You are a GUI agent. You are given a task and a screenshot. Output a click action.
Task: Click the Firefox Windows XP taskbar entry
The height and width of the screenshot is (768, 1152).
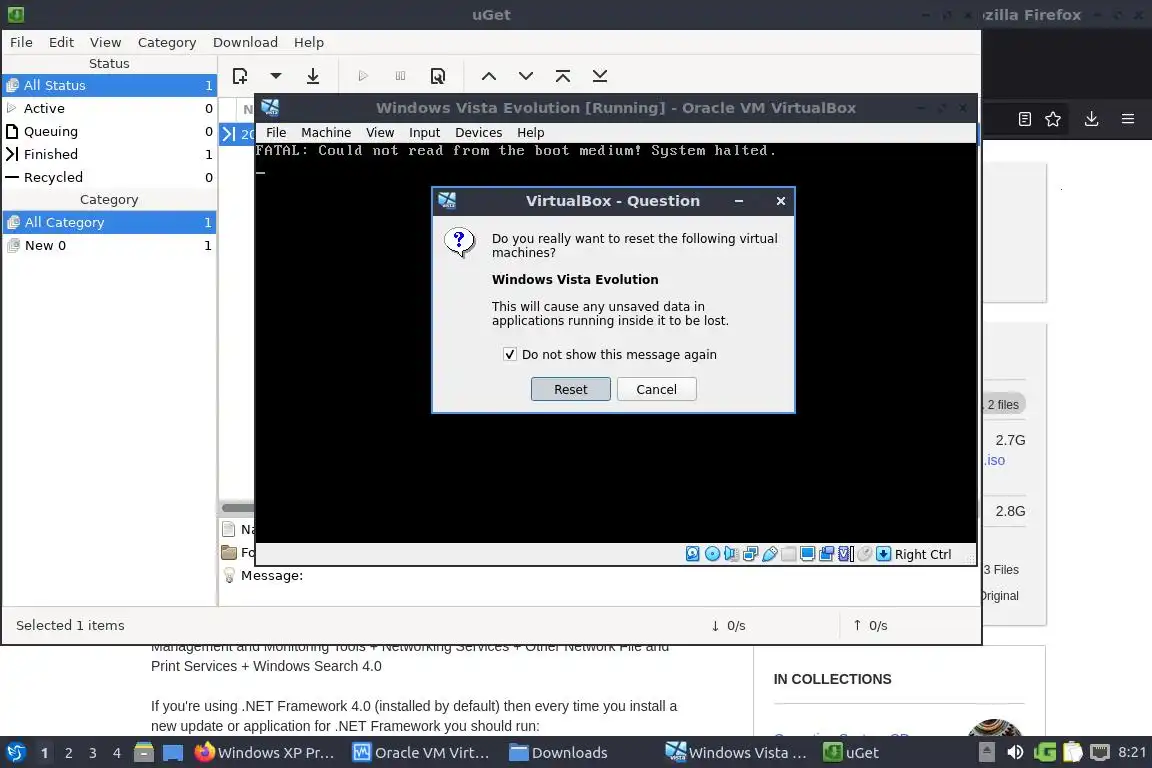click(264, 753)
